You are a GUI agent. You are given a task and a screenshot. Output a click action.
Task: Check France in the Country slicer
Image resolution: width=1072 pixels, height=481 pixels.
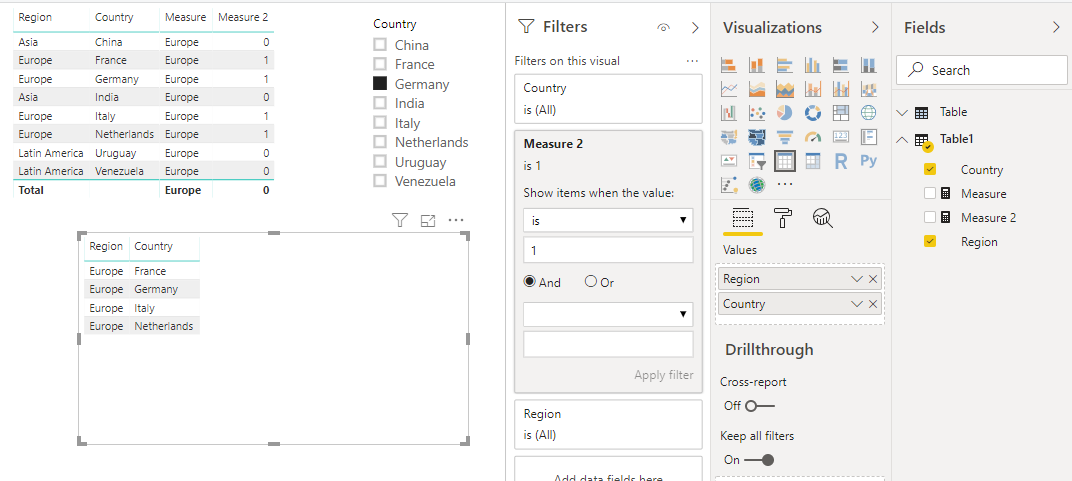point(379,64)
